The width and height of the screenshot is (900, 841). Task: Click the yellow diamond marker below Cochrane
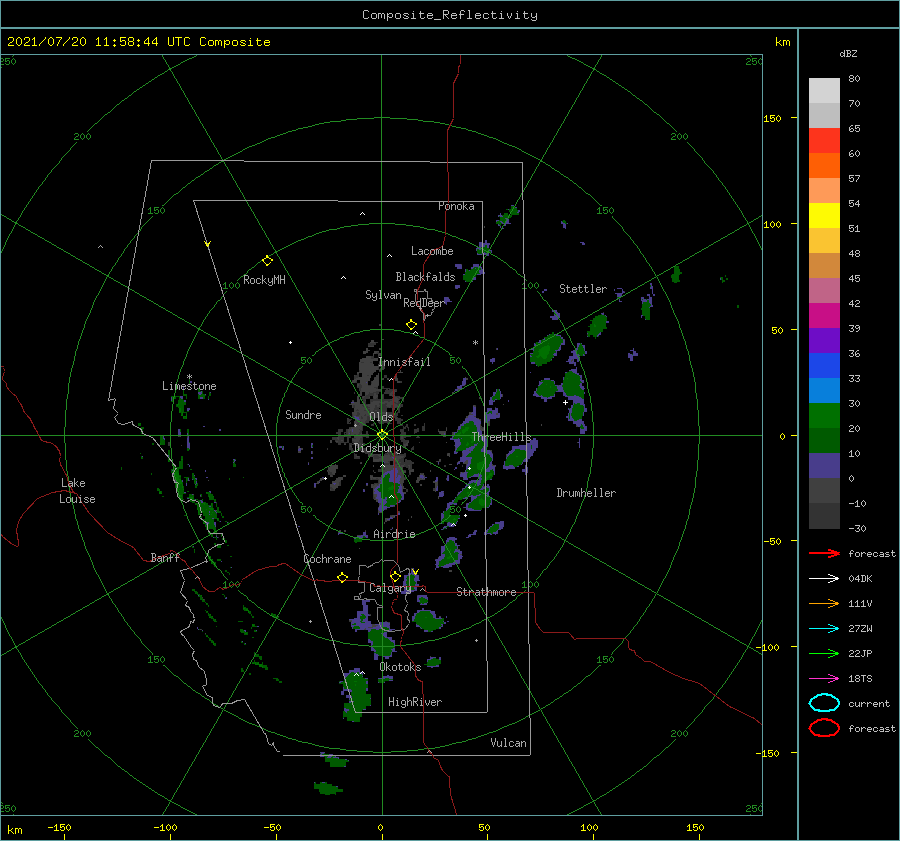[x=342, y=578]
